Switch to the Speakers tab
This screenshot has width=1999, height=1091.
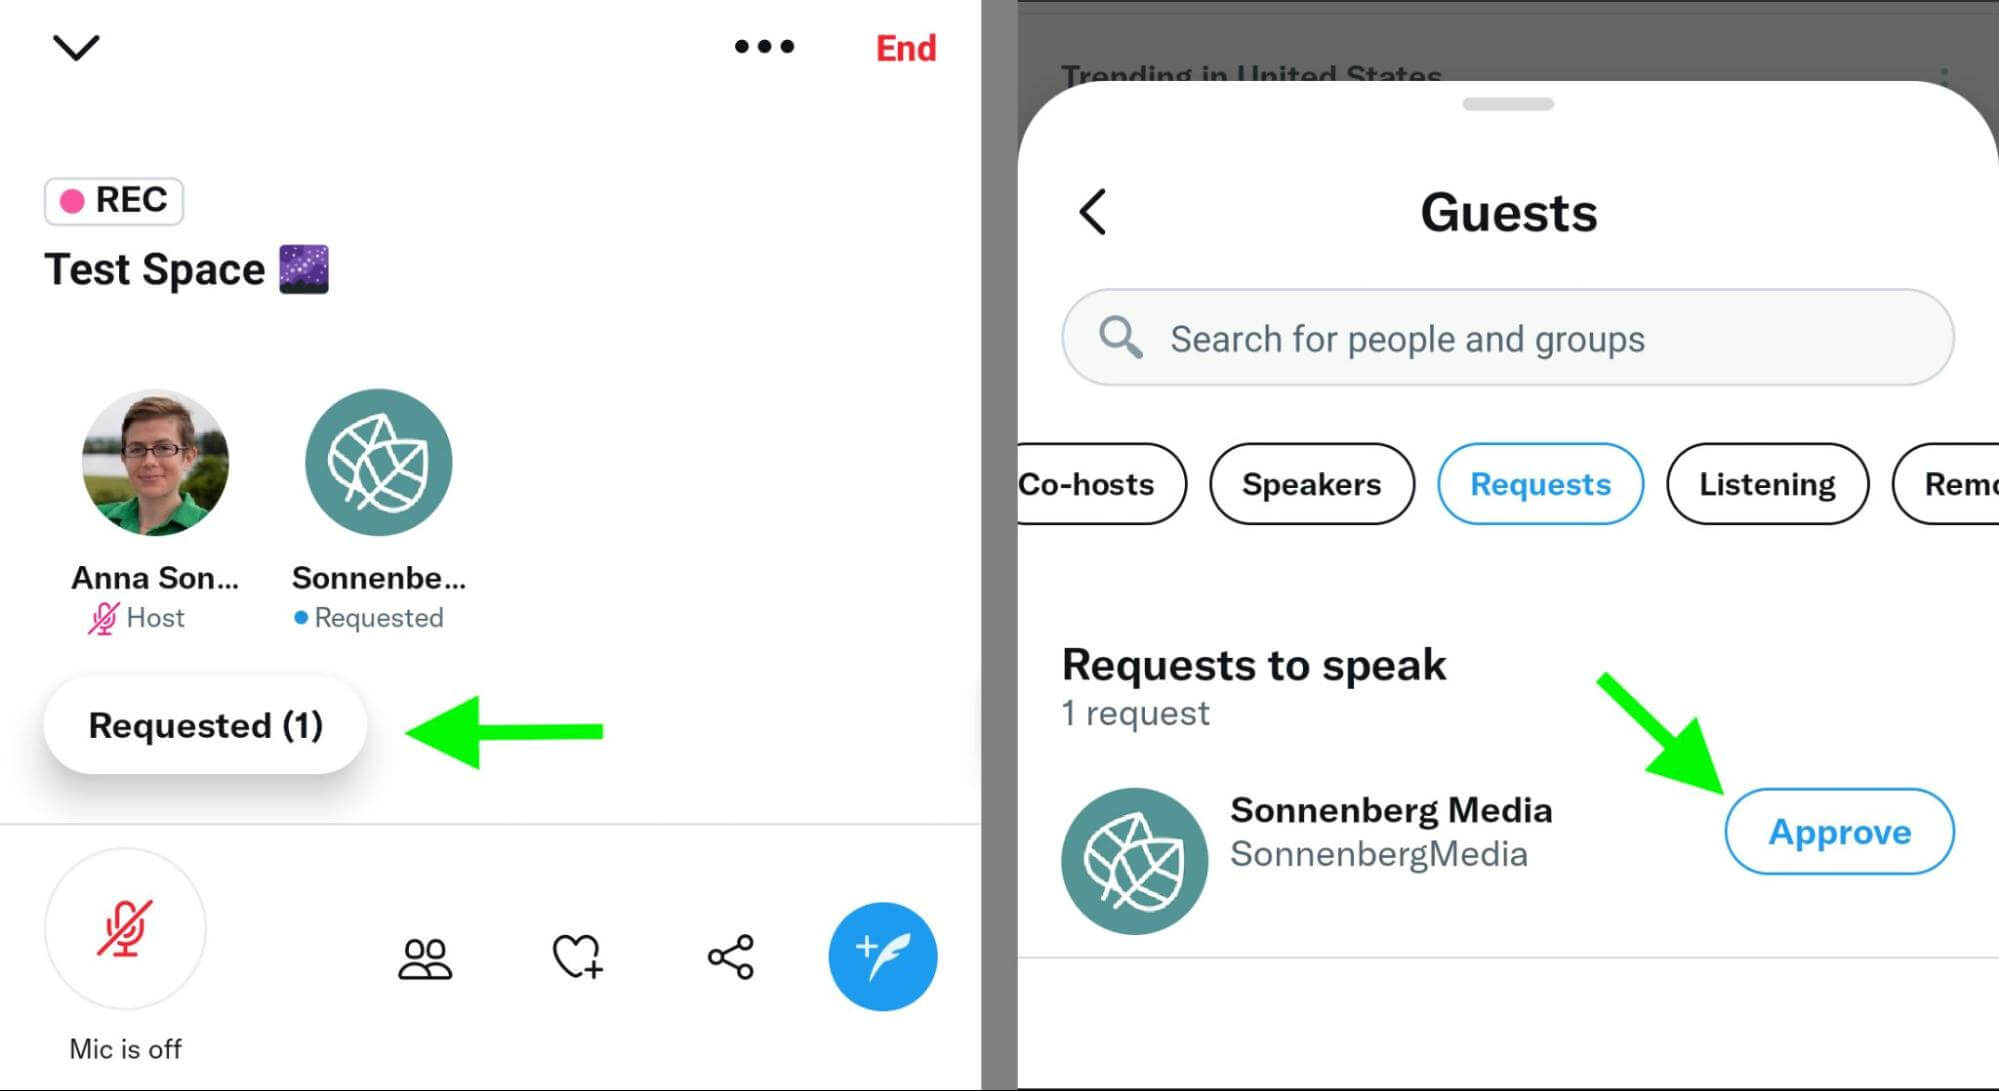point(1311,484)
